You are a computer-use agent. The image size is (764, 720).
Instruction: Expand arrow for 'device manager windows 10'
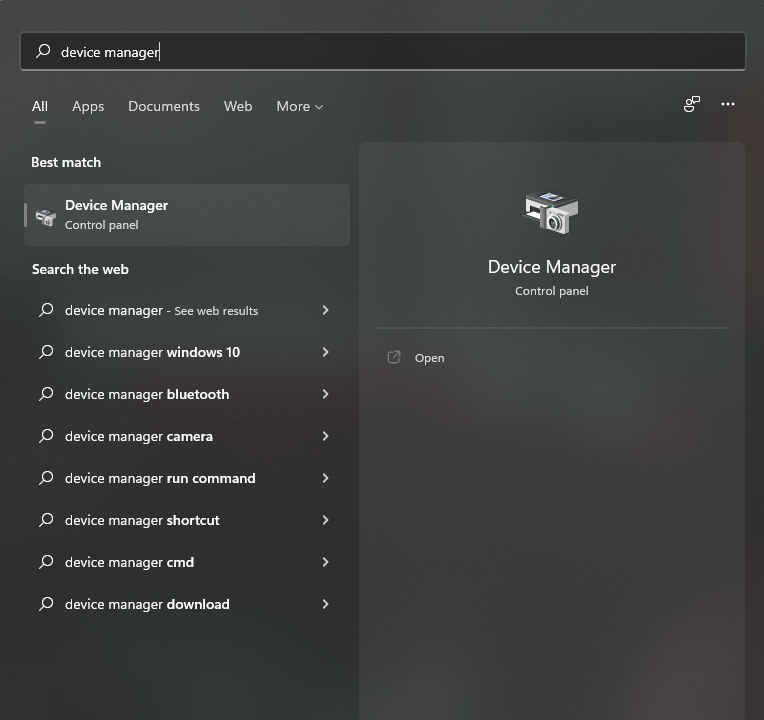pyautogui.click(x=325, y=352)
